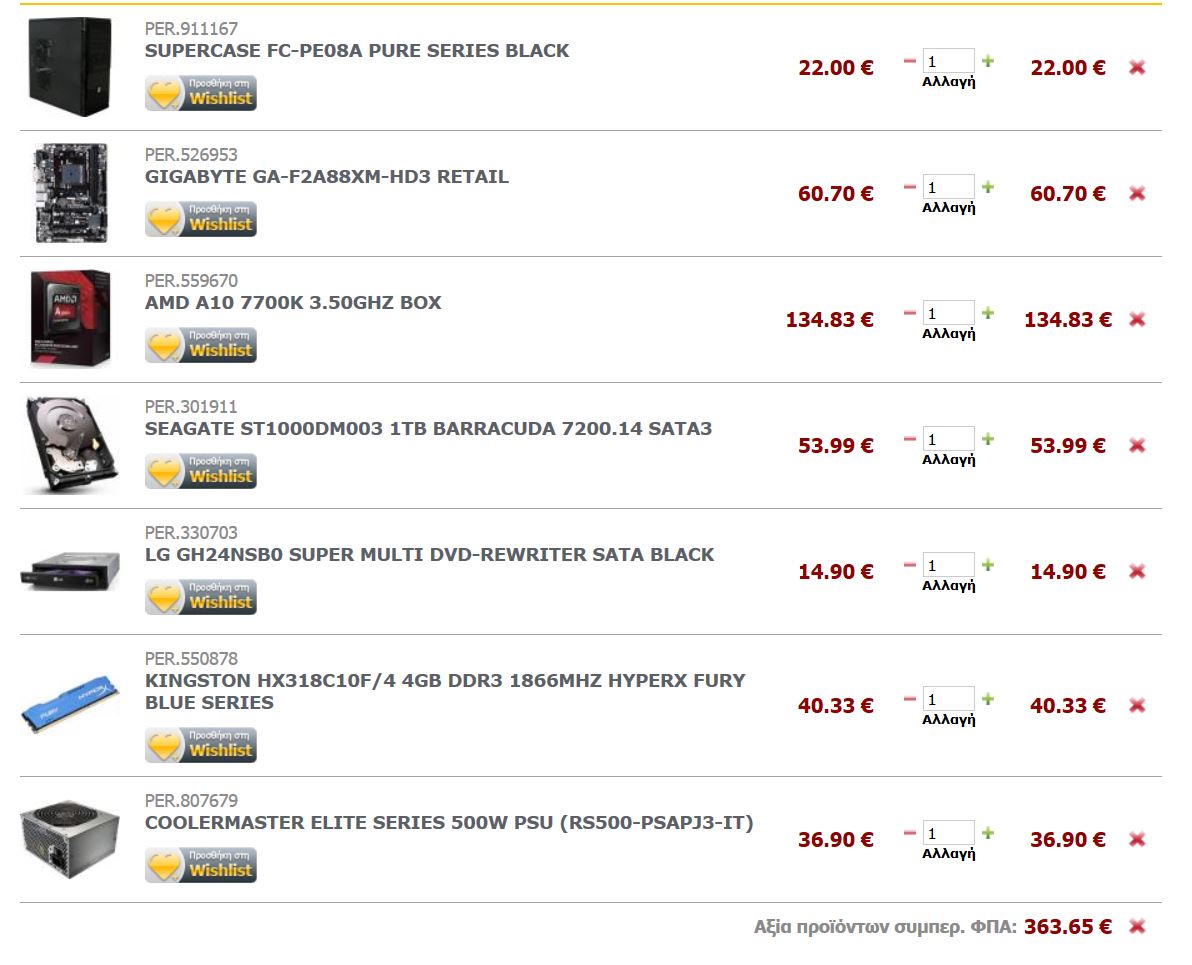1192x965 pixels.
Task: Add Coolermaster PSU to Wishlist
Action: (x=201, y=865)
